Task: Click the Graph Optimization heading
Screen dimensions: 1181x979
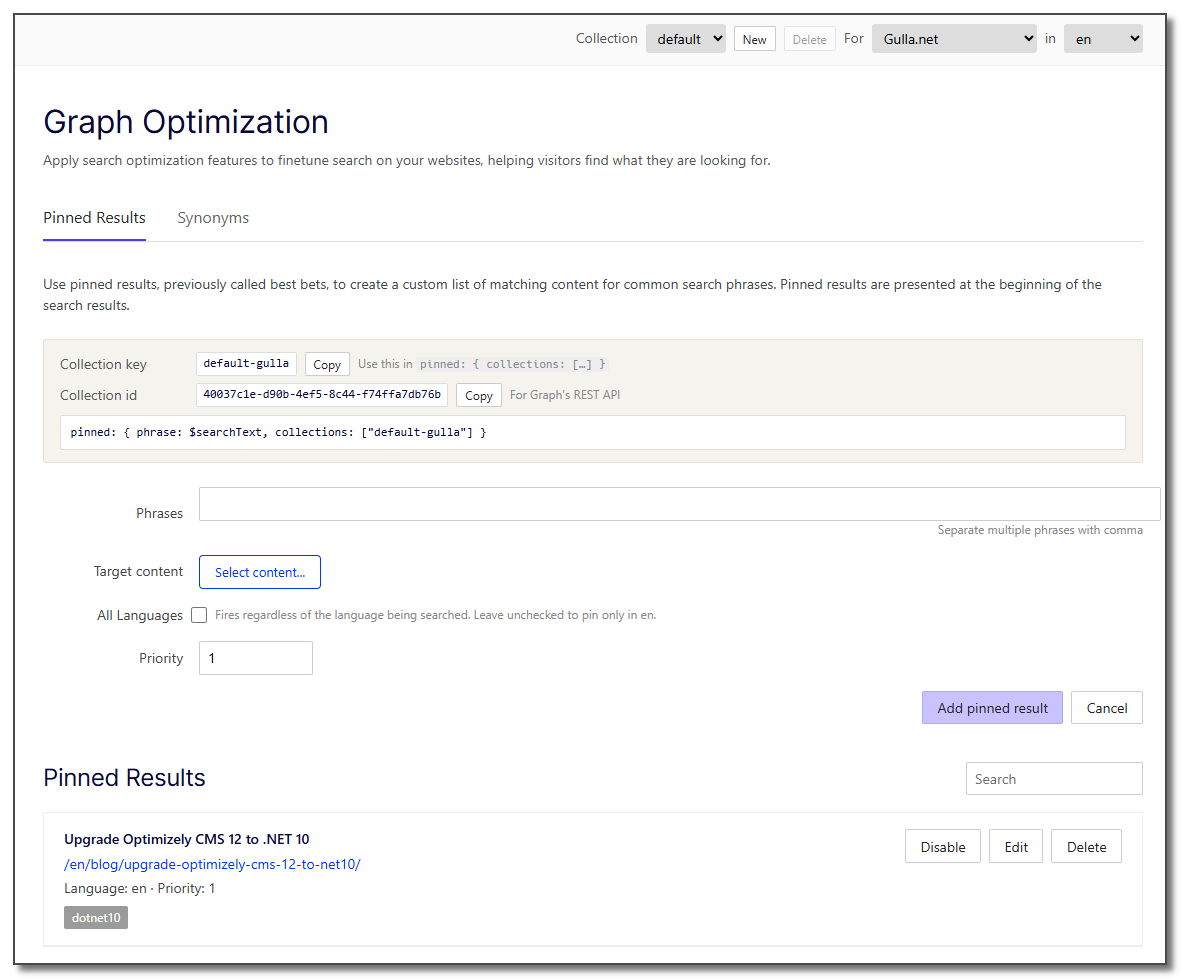Action: point(186,122)
